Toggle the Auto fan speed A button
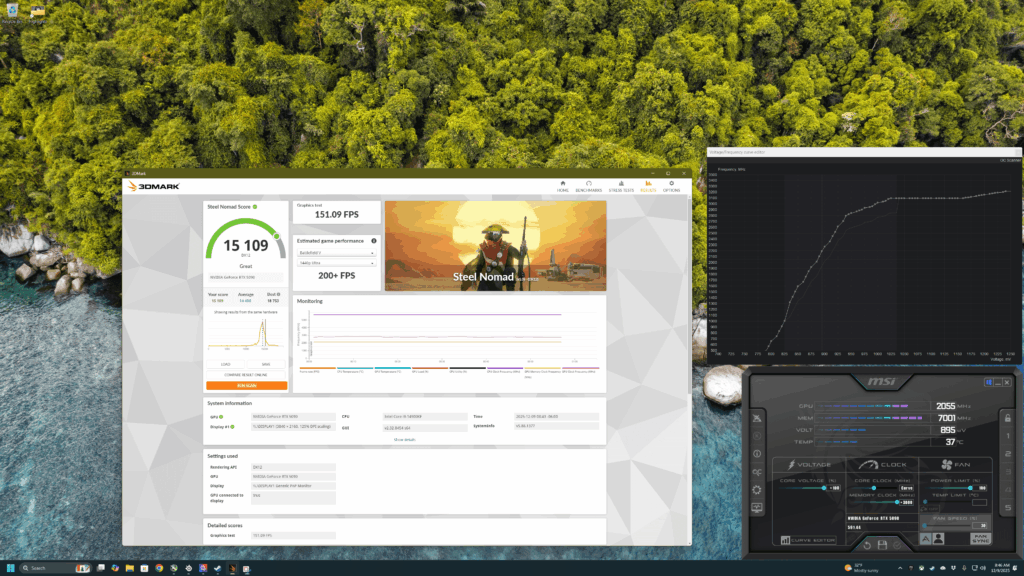Viewport: 1024px width, 576px height. [x=925, y=539]
